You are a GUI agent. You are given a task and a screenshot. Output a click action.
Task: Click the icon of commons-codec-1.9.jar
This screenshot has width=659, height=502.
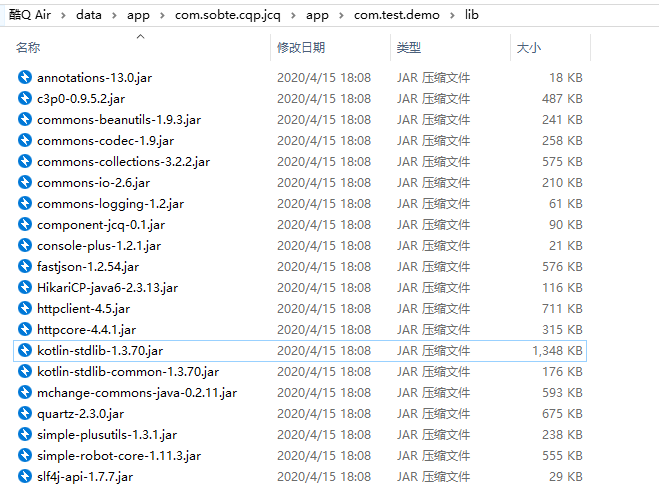point(25,140)
